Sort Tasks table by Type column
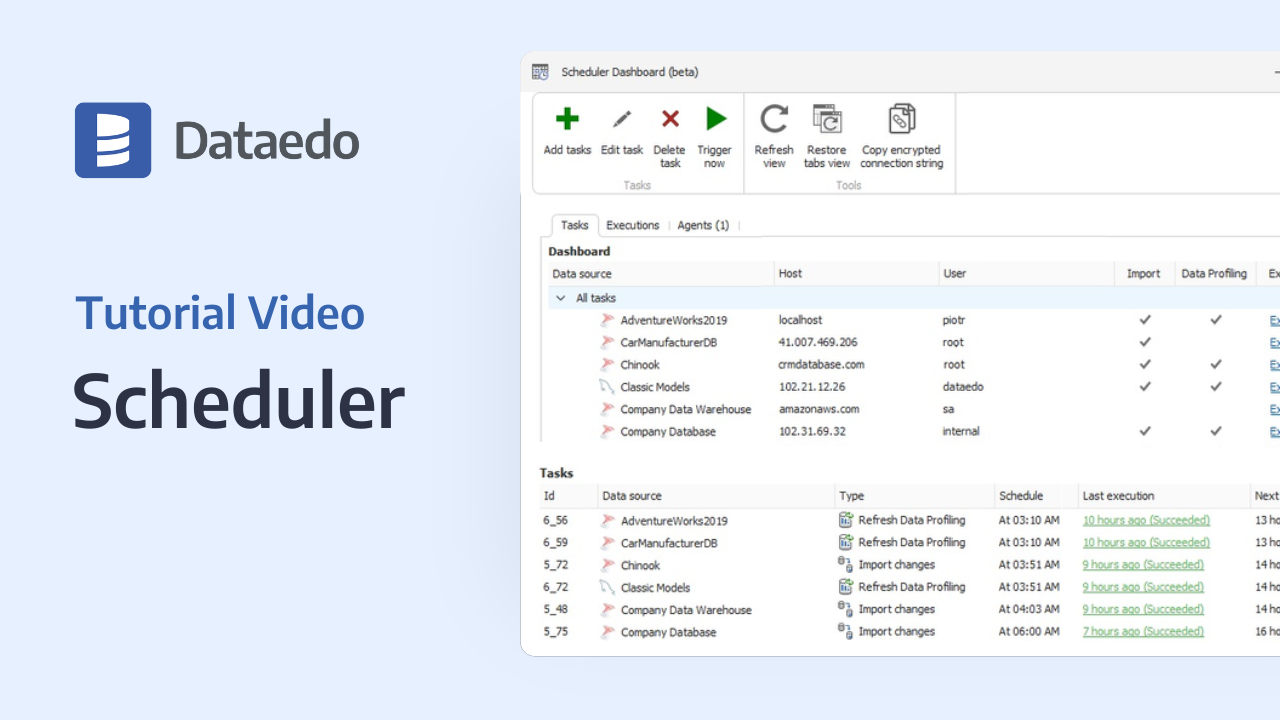The image size is (1280, 720). point(914,496)
